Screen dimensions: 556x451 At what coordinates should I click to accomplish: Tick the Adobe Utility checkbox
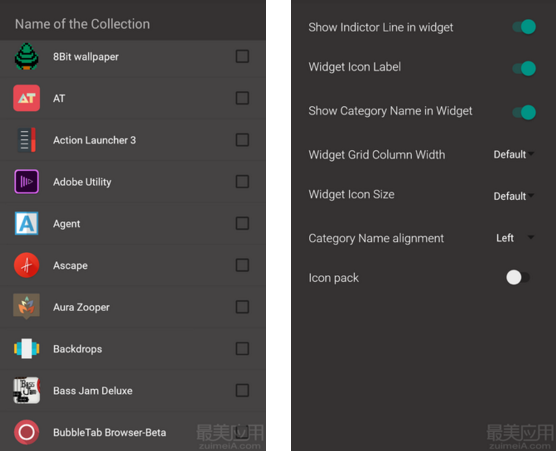242,182
